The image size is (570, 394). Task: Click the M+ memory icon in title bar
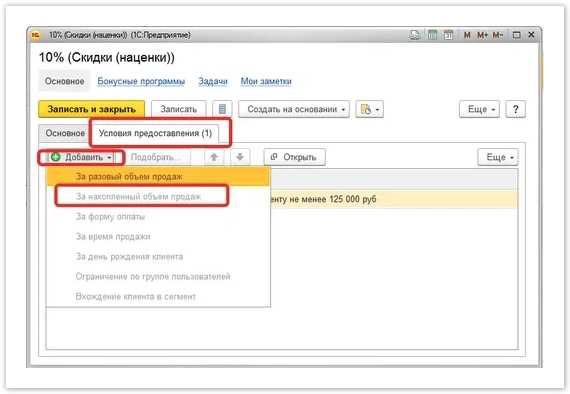pyautogui.click(x=482, y=35)
